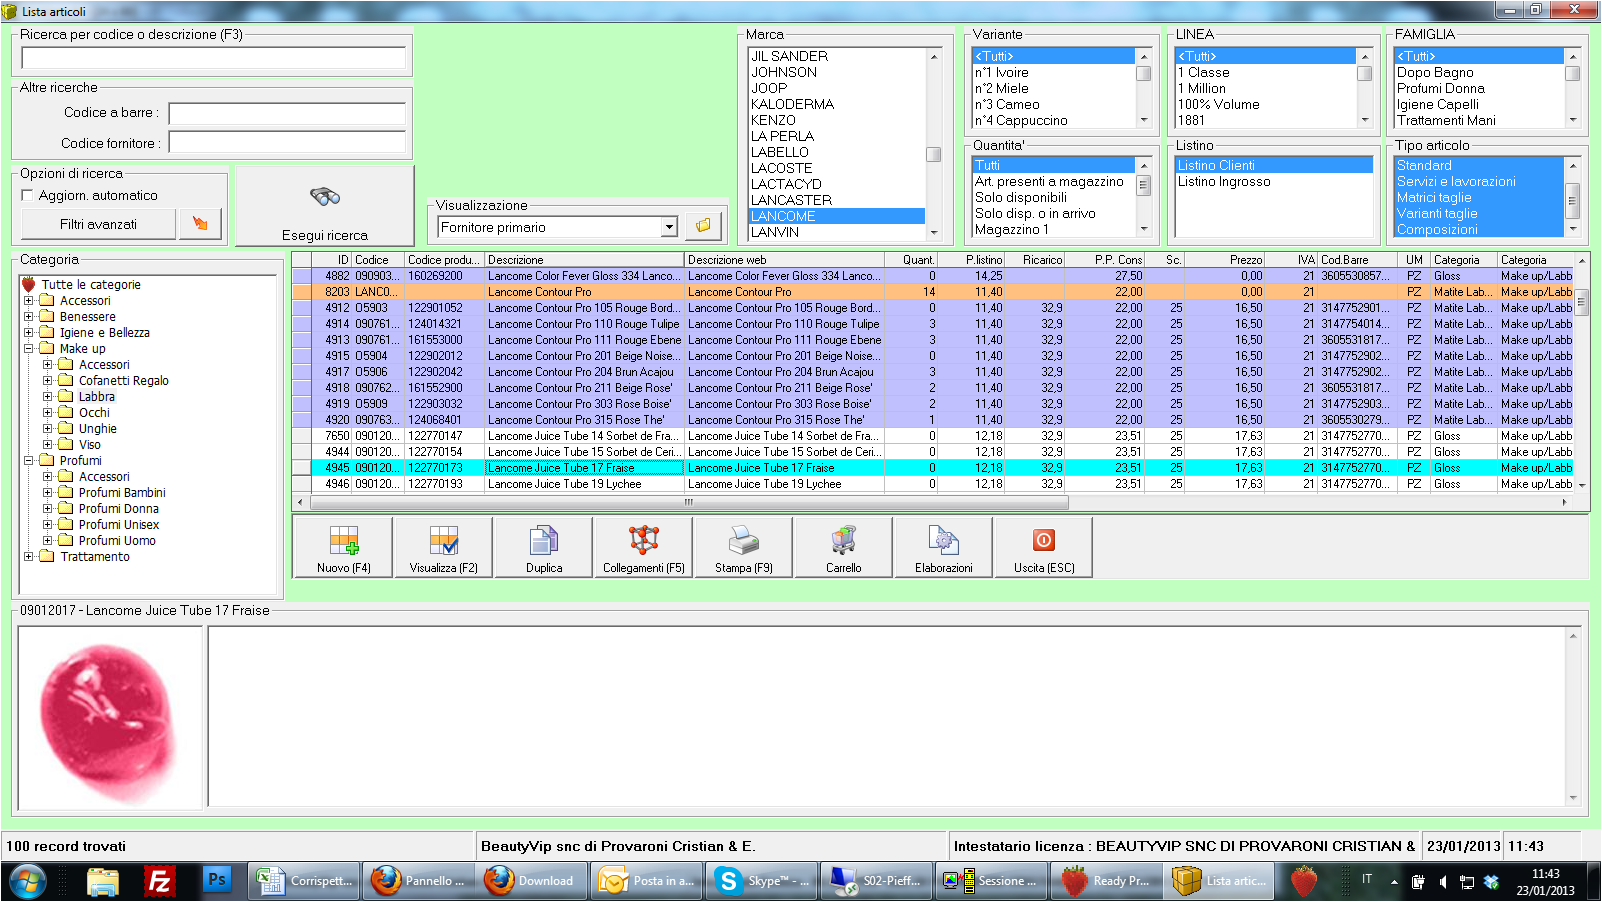Collapse the Make up category node
The height and width of the screenshot is (902, 1602).
click(29, 348)
